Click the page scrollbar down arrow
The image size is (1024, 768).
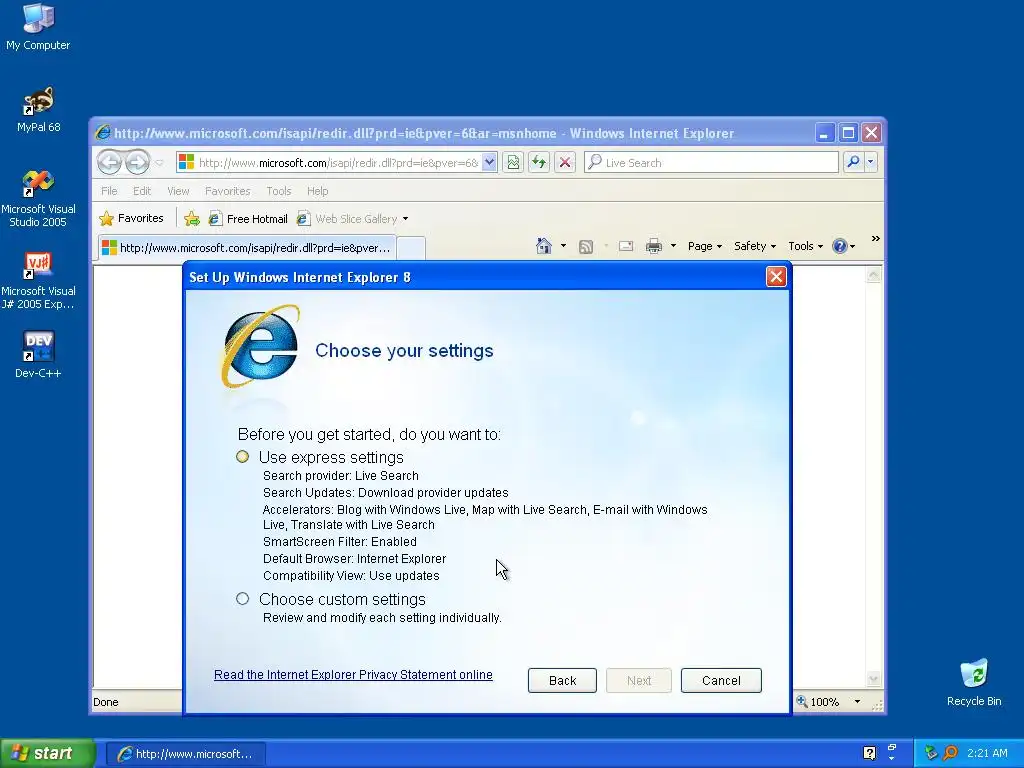pos(873,680)
